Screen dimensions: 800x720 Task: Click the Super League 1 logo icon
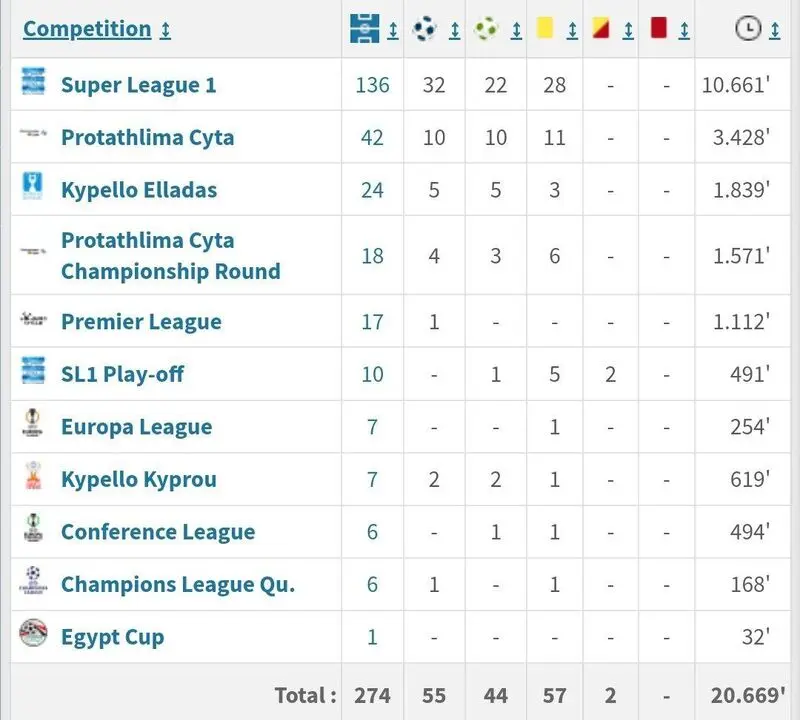33,81
